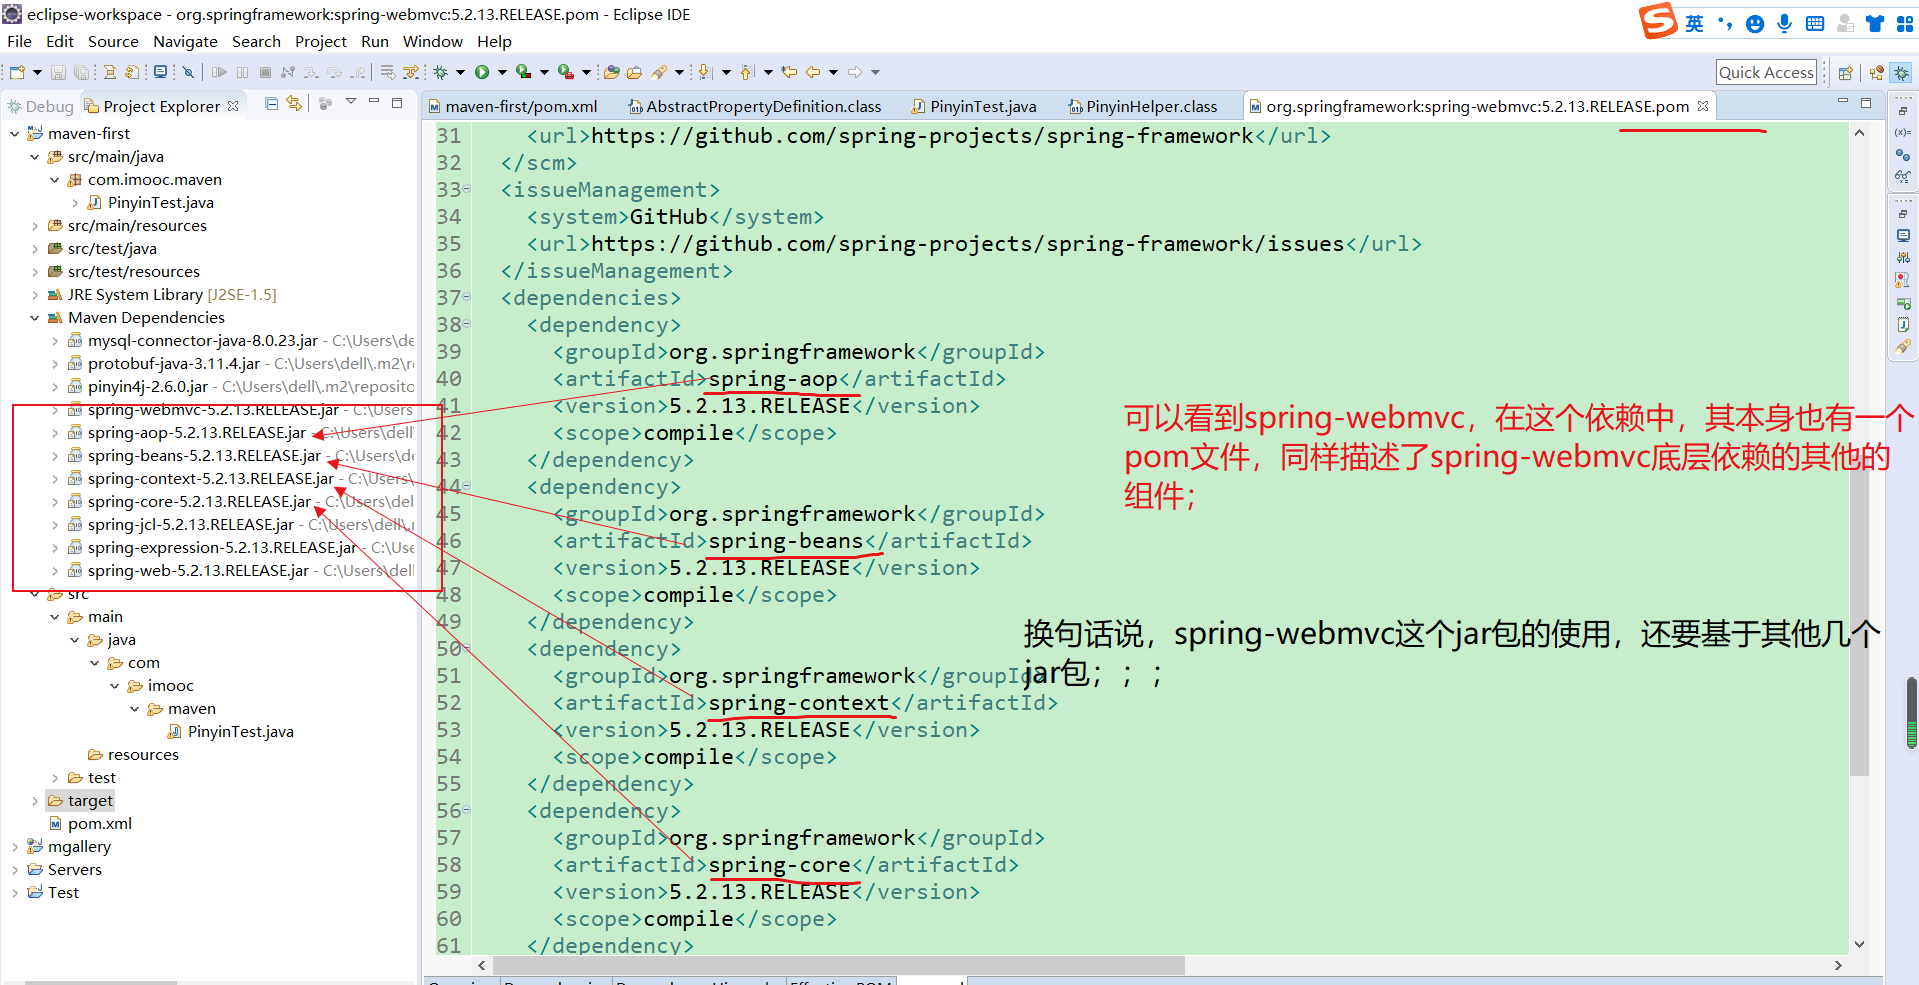
Task: Open the Debug As dropdown arrow
Action: [460, 72]
